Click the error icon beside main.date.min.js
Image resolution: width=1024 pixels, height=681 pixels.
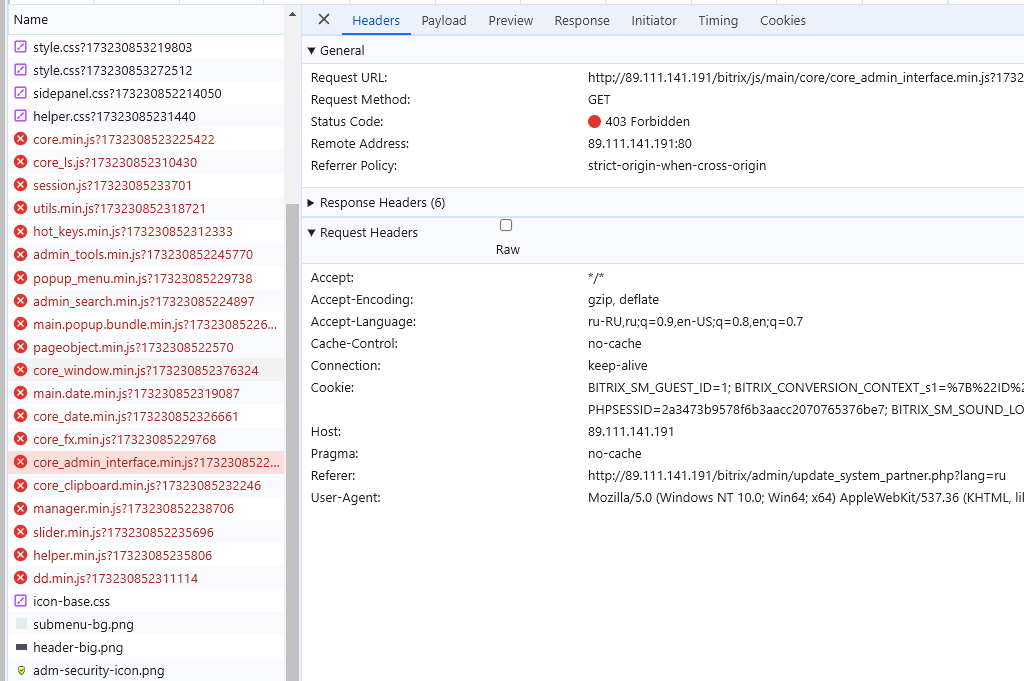(x=21, y=393)
